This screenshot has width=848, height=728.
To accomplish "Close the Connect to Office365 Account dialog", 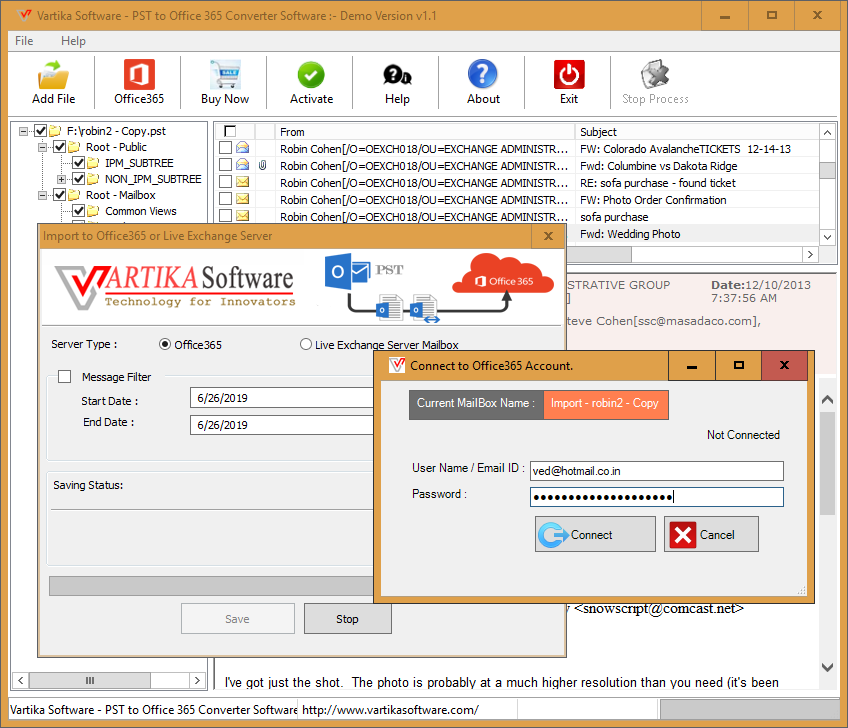I will (784, 366).
